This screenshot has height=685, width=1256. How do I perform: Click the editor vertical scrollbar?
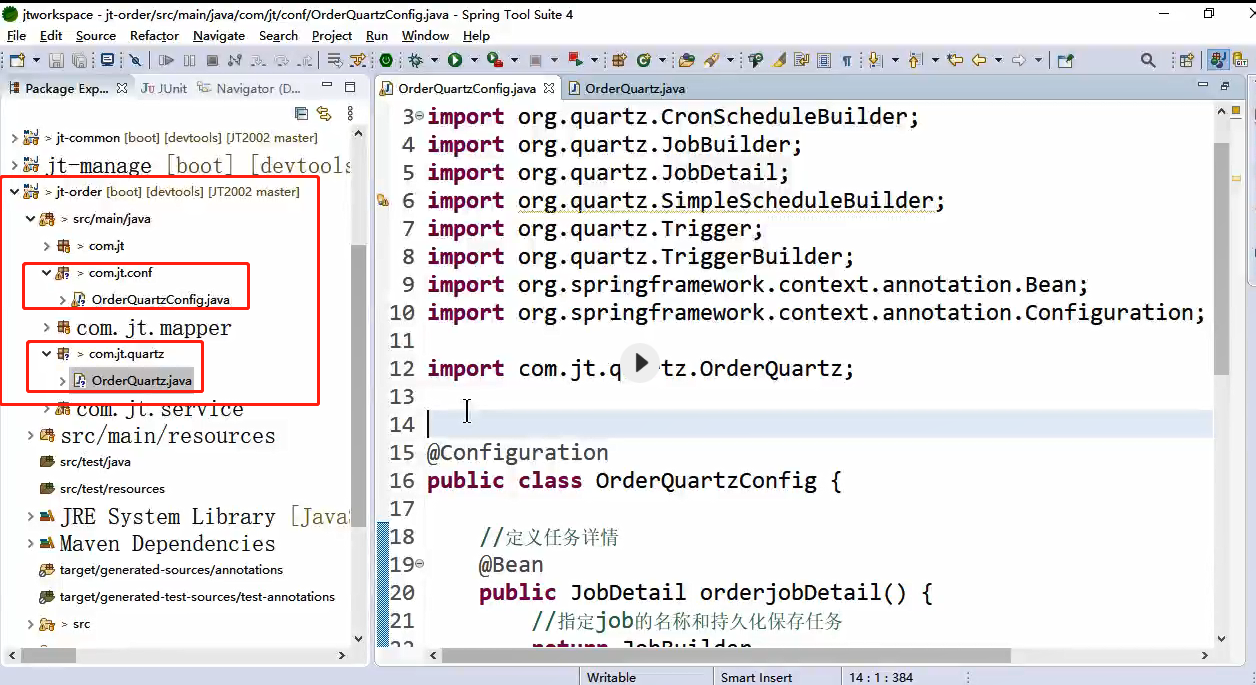[1221, 260]
